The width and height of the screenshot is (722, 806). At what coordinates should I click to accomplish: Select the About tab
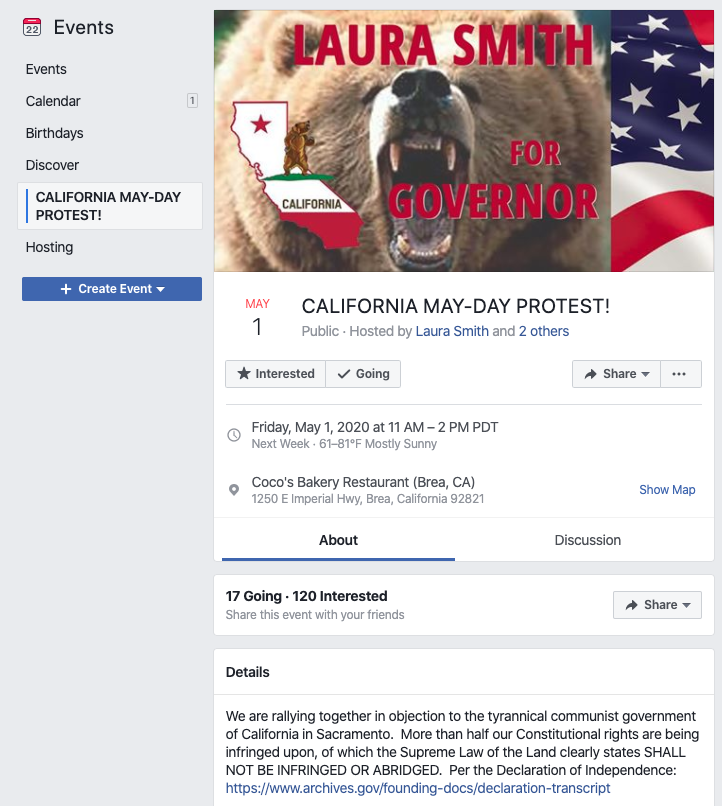click(x=338, y=540)
